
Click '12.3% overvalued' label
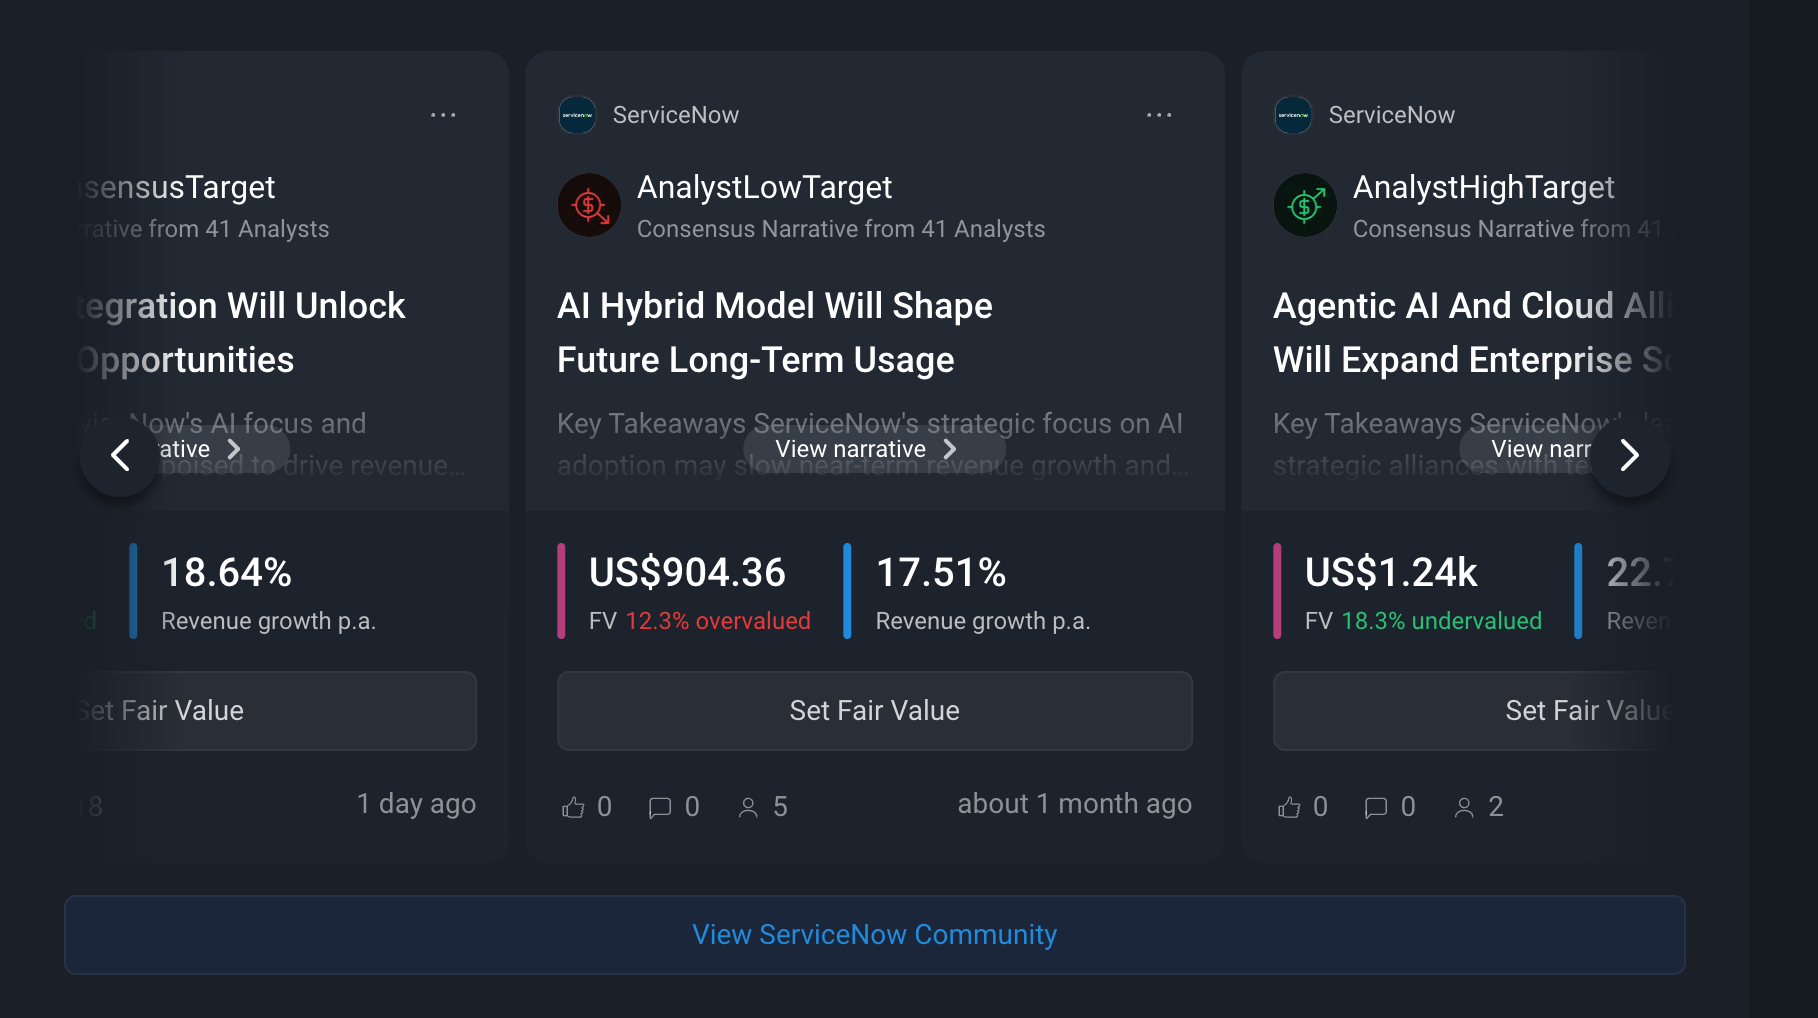(x=718, y=621)
